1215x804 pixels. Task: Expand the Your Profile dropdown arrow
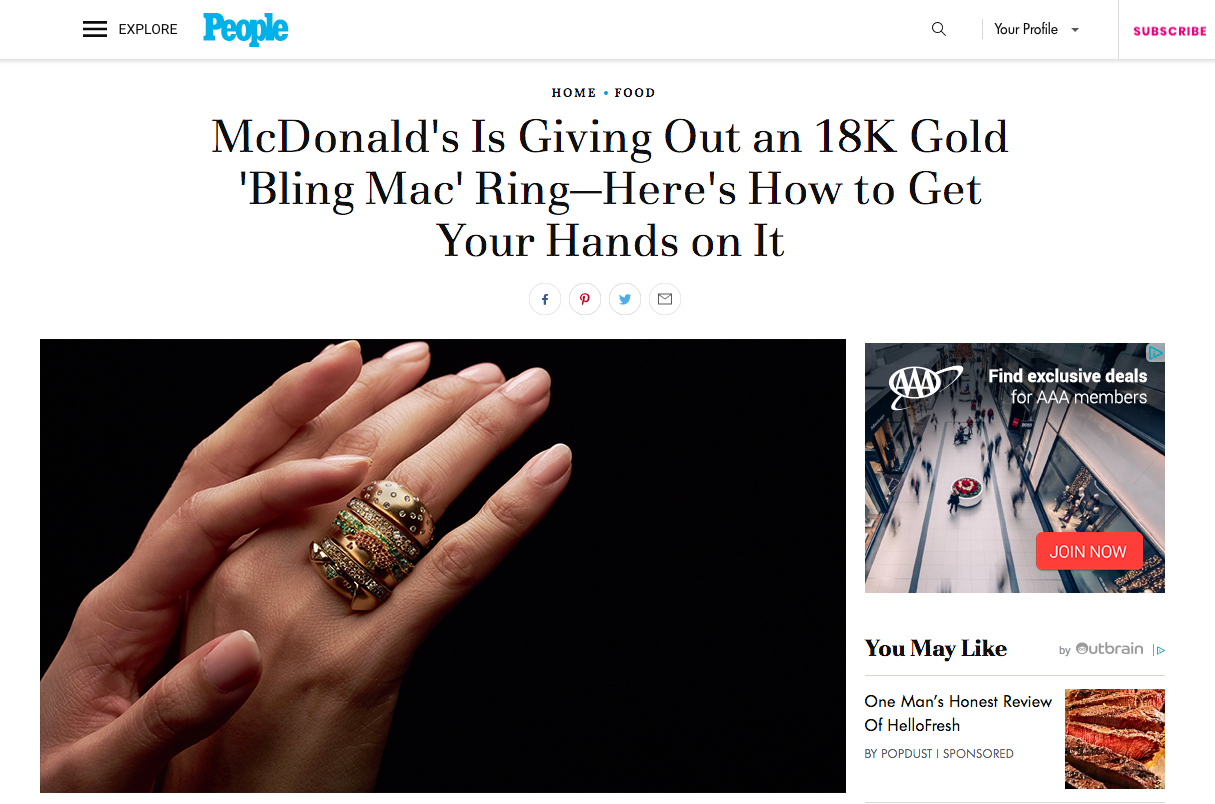click(x=1075, y=30)
